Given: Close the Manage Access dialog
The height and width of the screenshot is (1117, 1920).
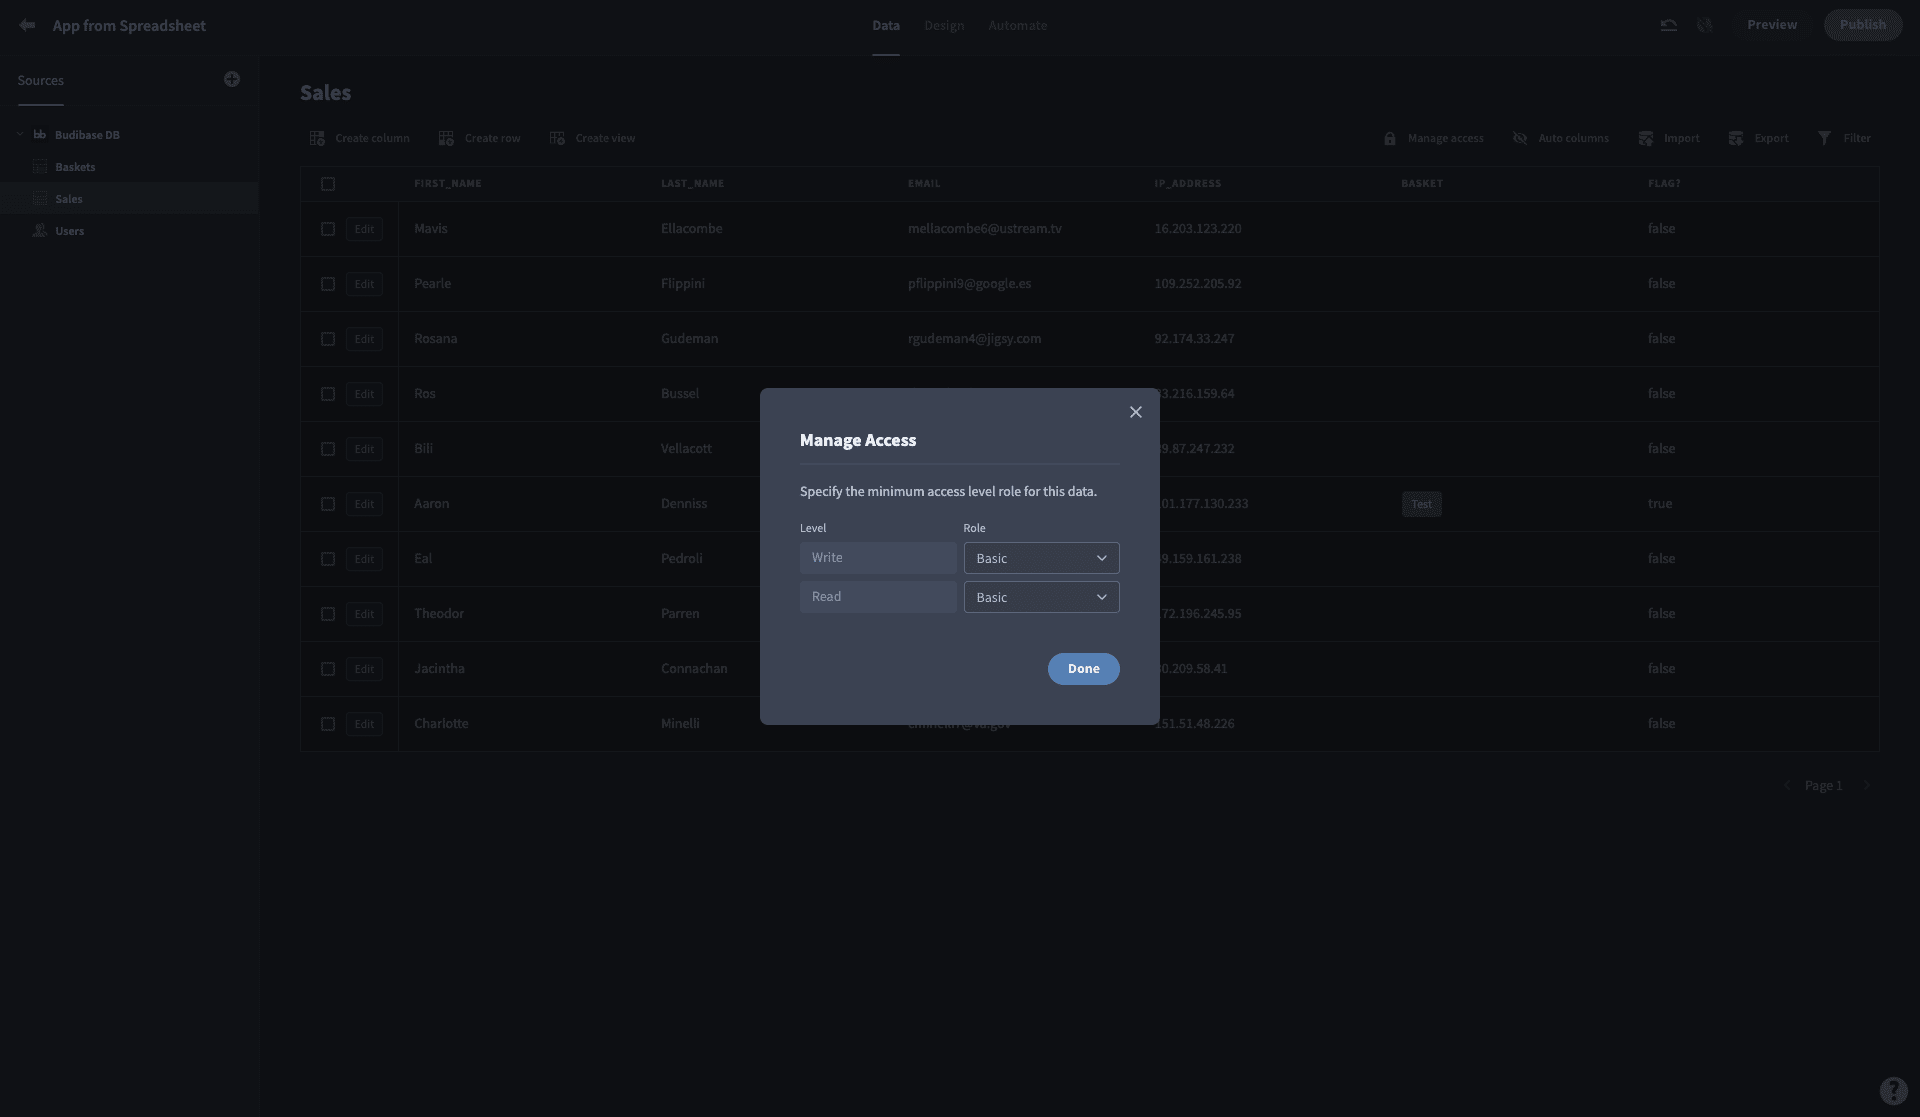Looking at the screenshot, I should tap(1136, 412).
